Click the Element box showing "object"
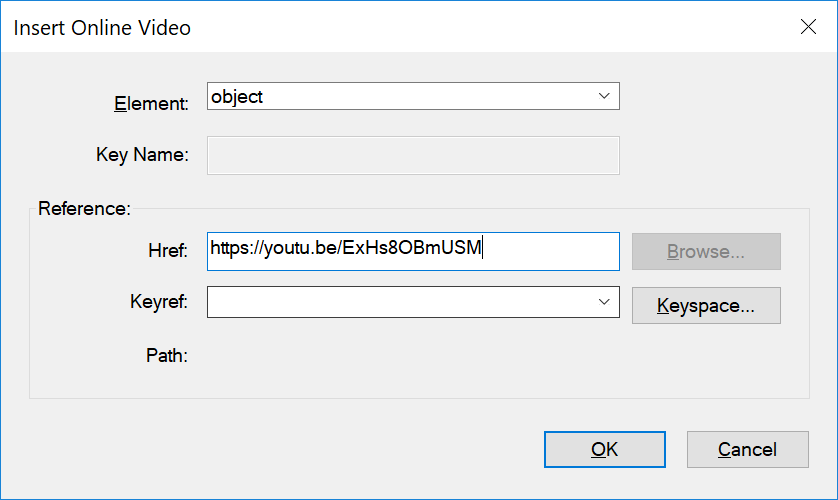 (x=400, y=96)
